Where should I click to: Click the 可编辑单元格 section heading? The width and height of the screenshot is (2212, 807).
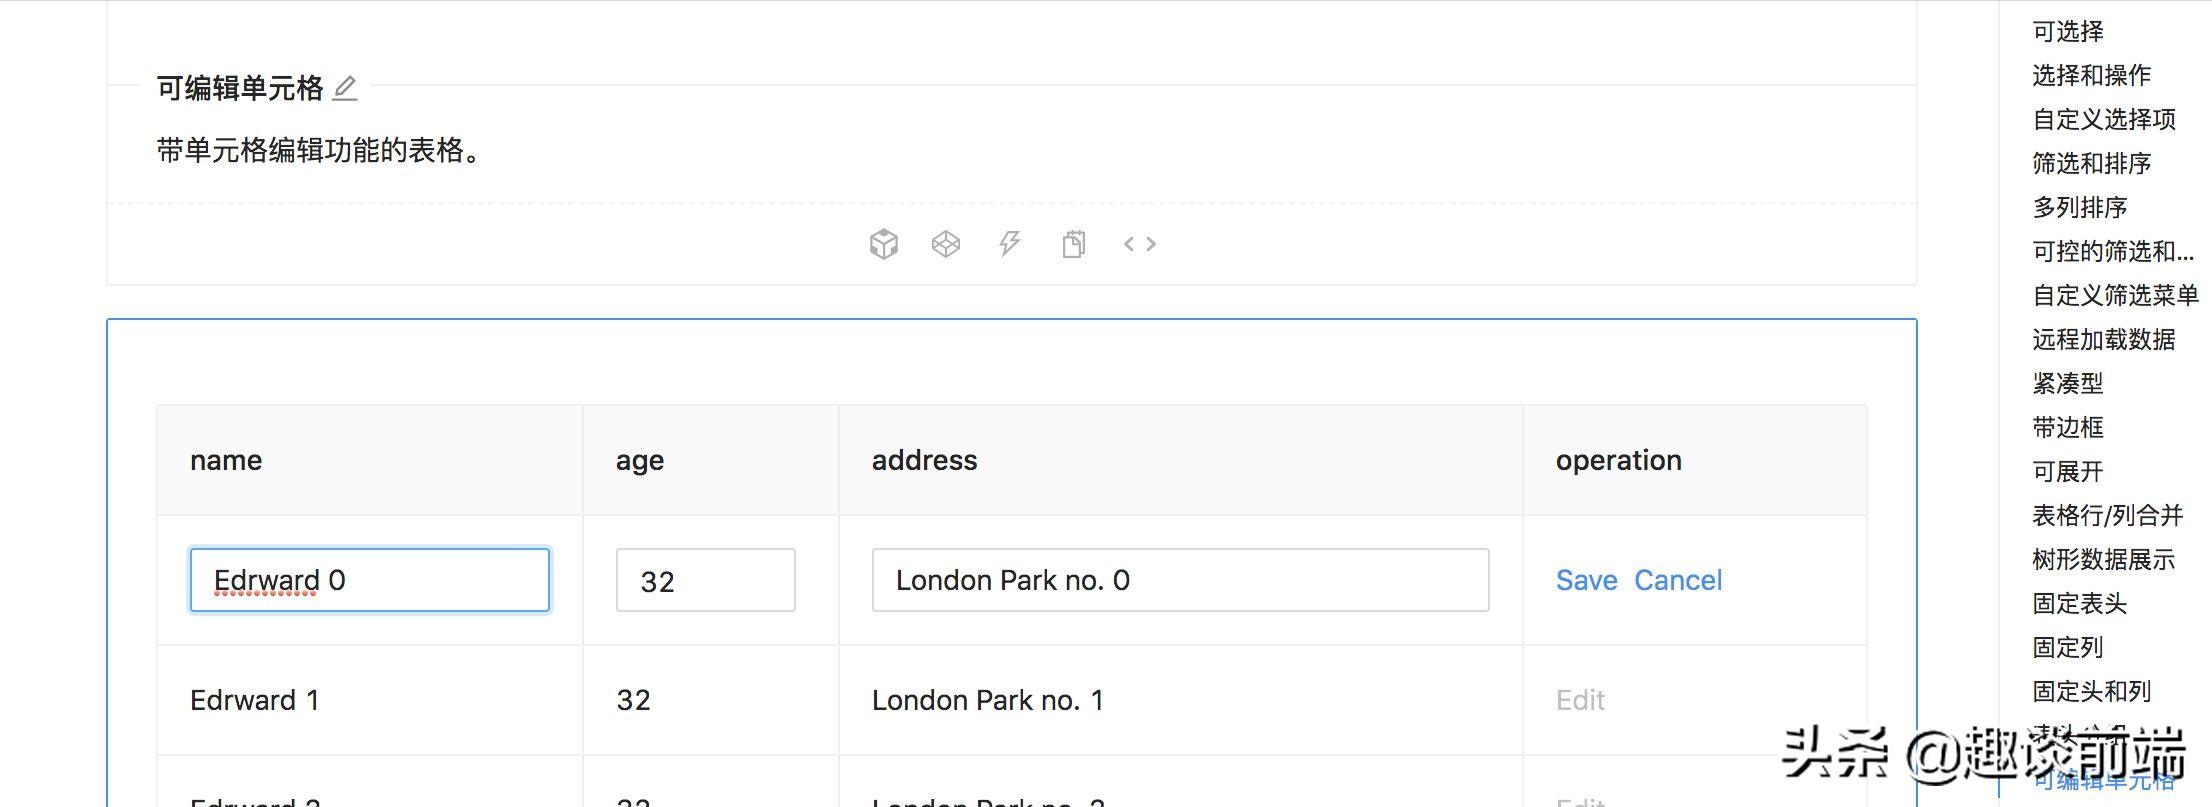pos(240,89)
